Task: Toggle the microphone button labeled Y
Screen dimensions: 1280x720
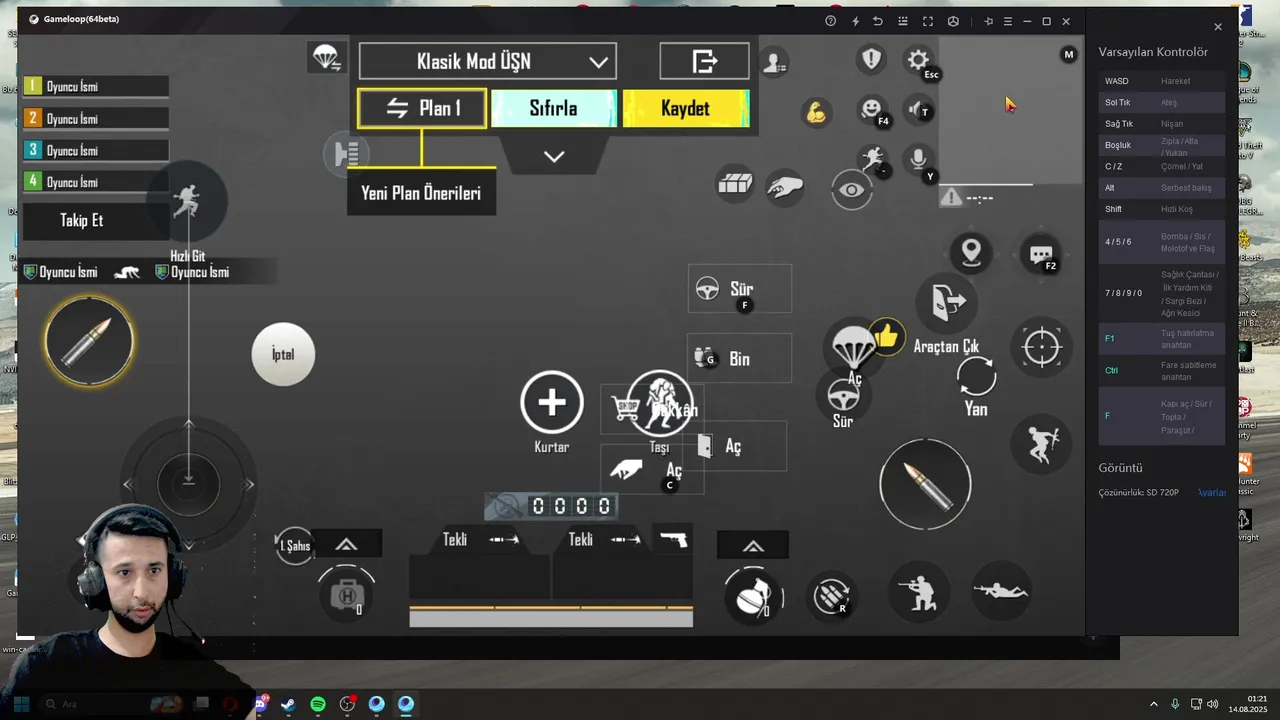Action: [x=918, y=160]
